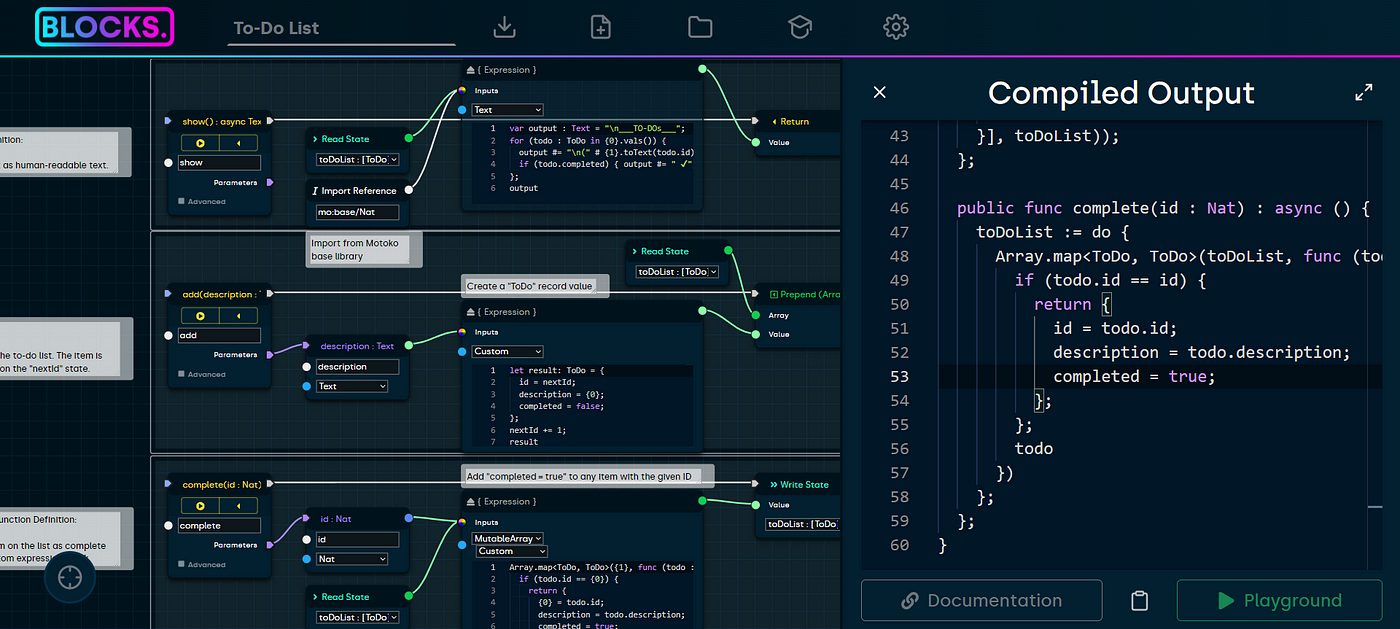Open toDoList dropdown in Write State node
Screen dimensions: 1400x629
tap(802, 524)
